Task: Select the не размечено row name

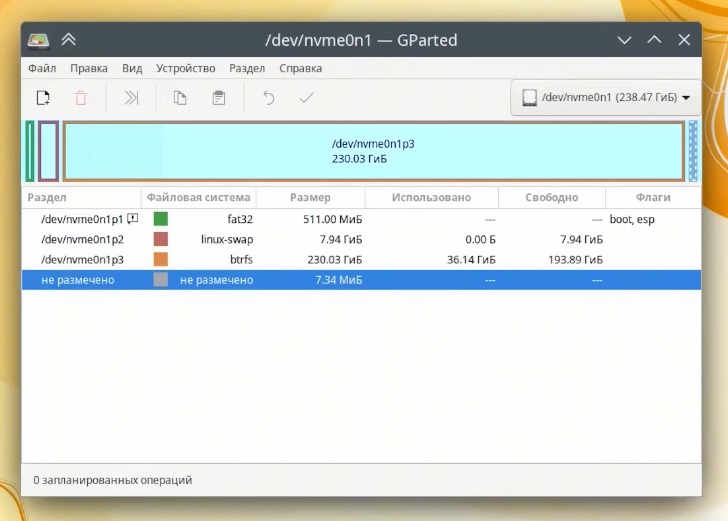Action: point(78,280)
